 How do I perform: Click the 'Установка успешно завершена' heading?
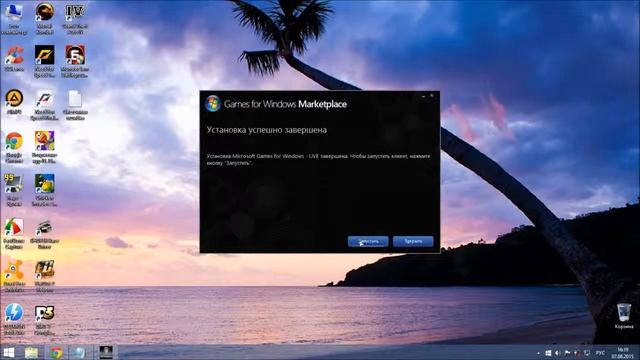[x=267, y=130]
